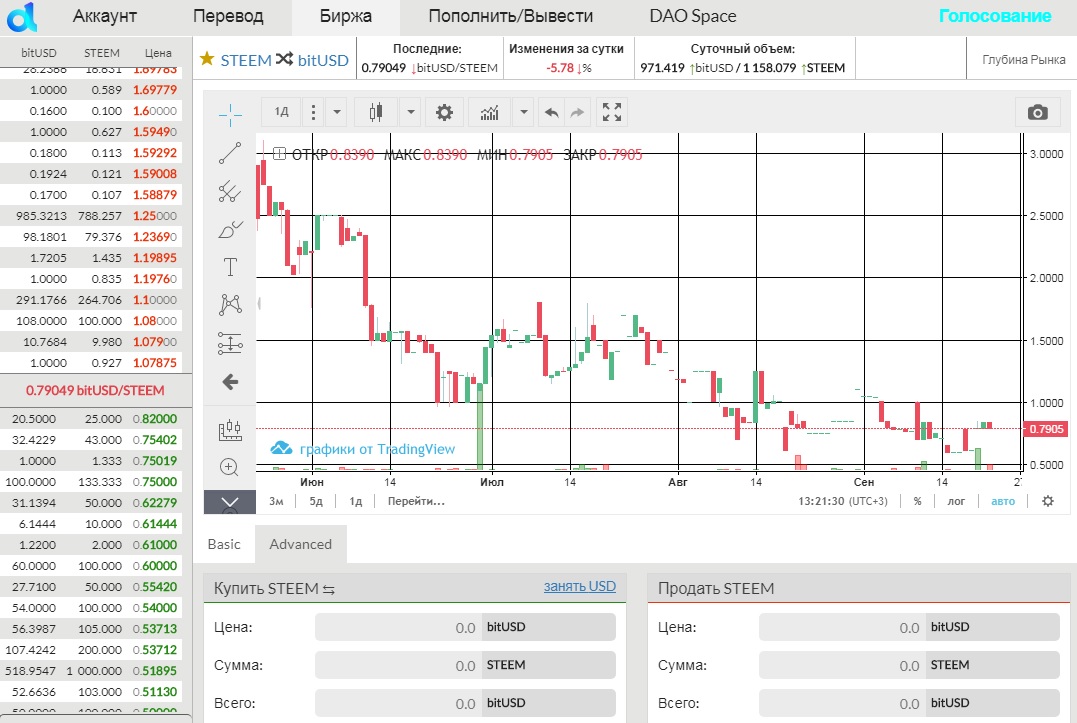The height and width of the screenshot is (723, 1077).
Task: Set chart range to 1д
Action: tap(355, 501)
